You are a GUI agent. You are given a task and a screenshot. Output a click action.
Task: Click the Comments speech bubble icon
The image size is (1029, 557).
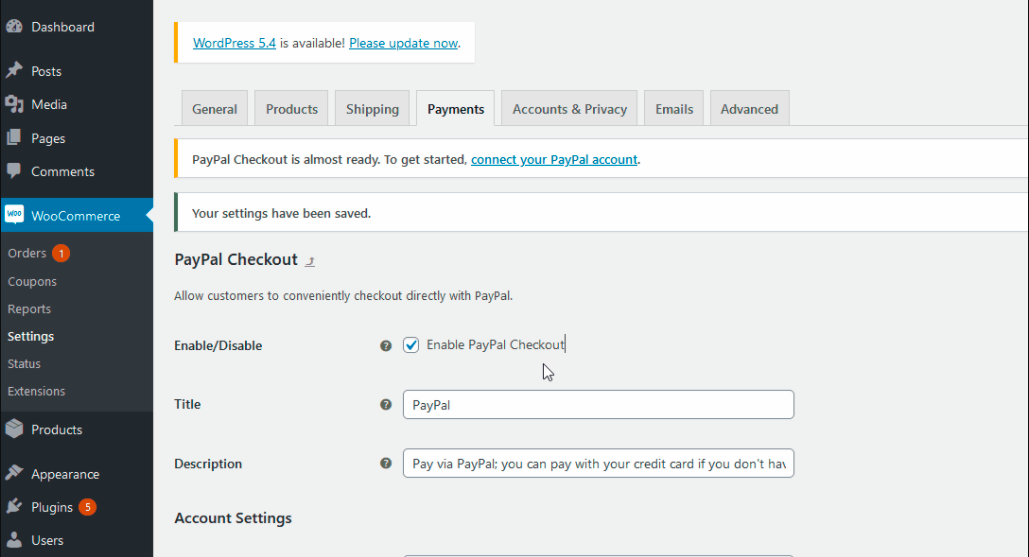point(14,171)
